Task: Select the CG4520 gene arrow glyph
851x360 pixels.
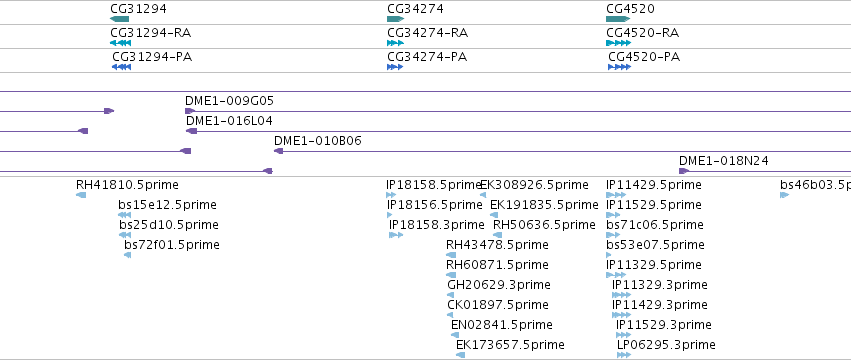Action: tap(618, 19)
